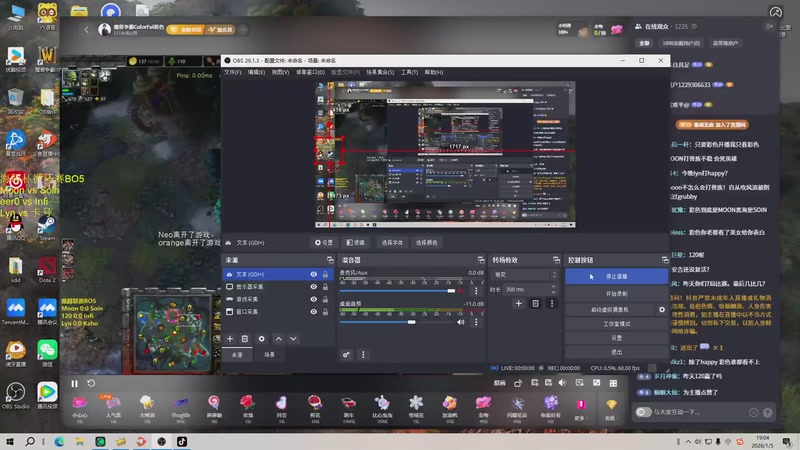This screenshot has width=800, height=450.
Task: Toggle the switch beside chat input
Action: [x=643, y=412]
